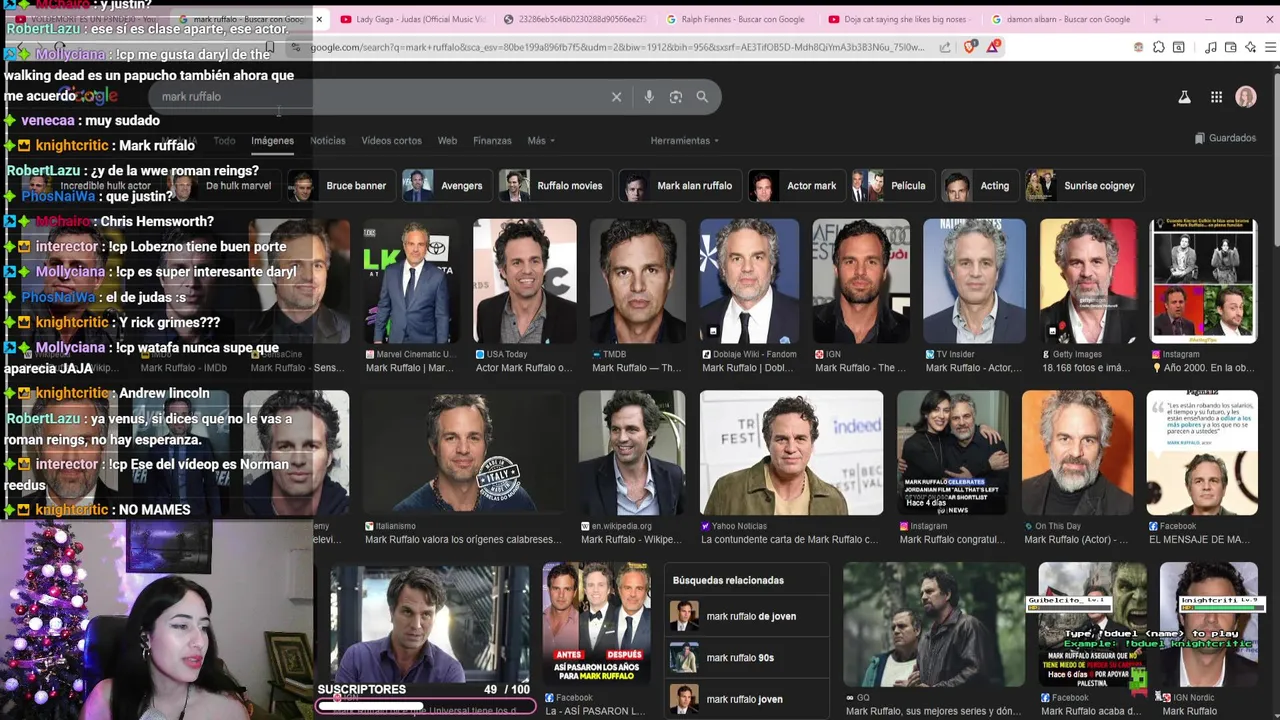1280x720 pixels.
Task: Open a new browser tab
Action: [x=1156, y=19]
